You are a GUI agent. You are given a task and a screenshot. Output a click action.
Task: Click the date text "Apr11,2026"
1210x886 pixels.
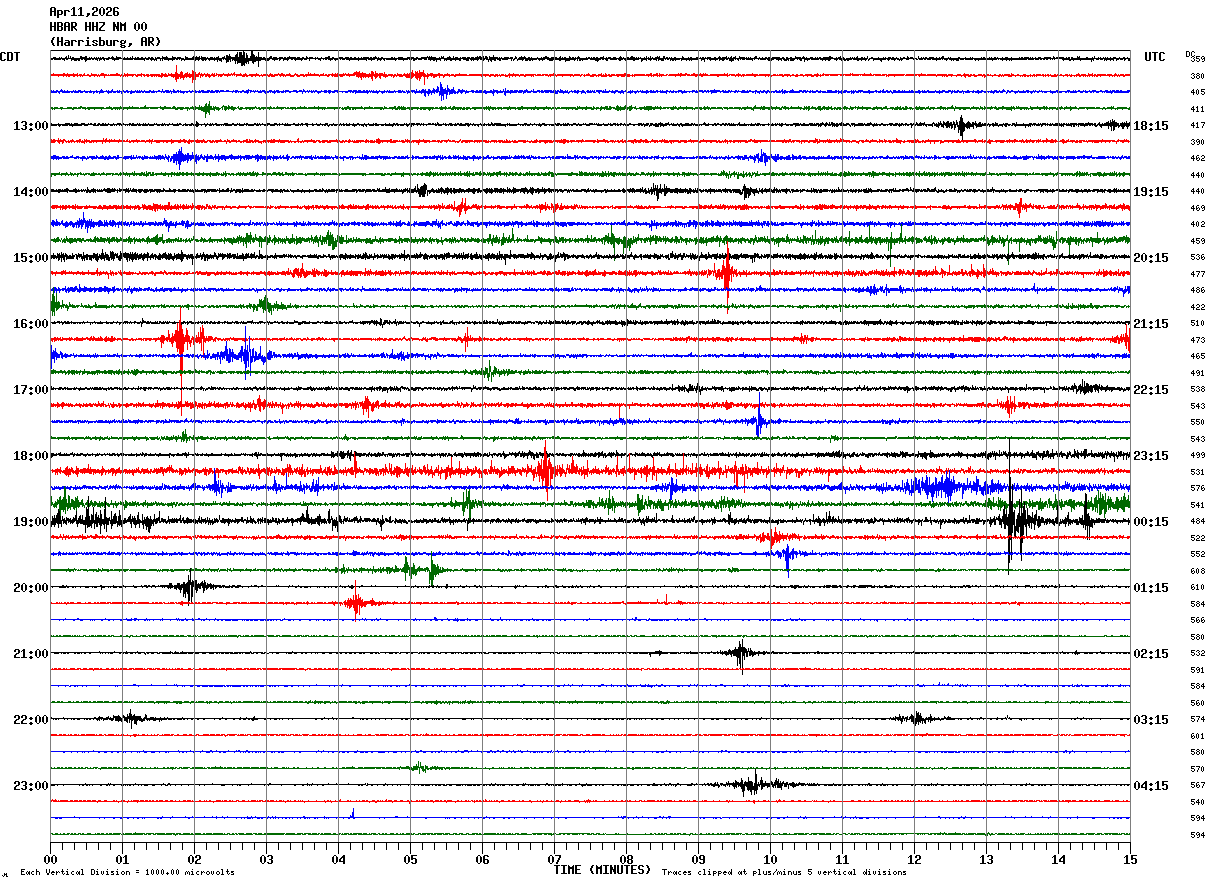[x=84, y=12]
